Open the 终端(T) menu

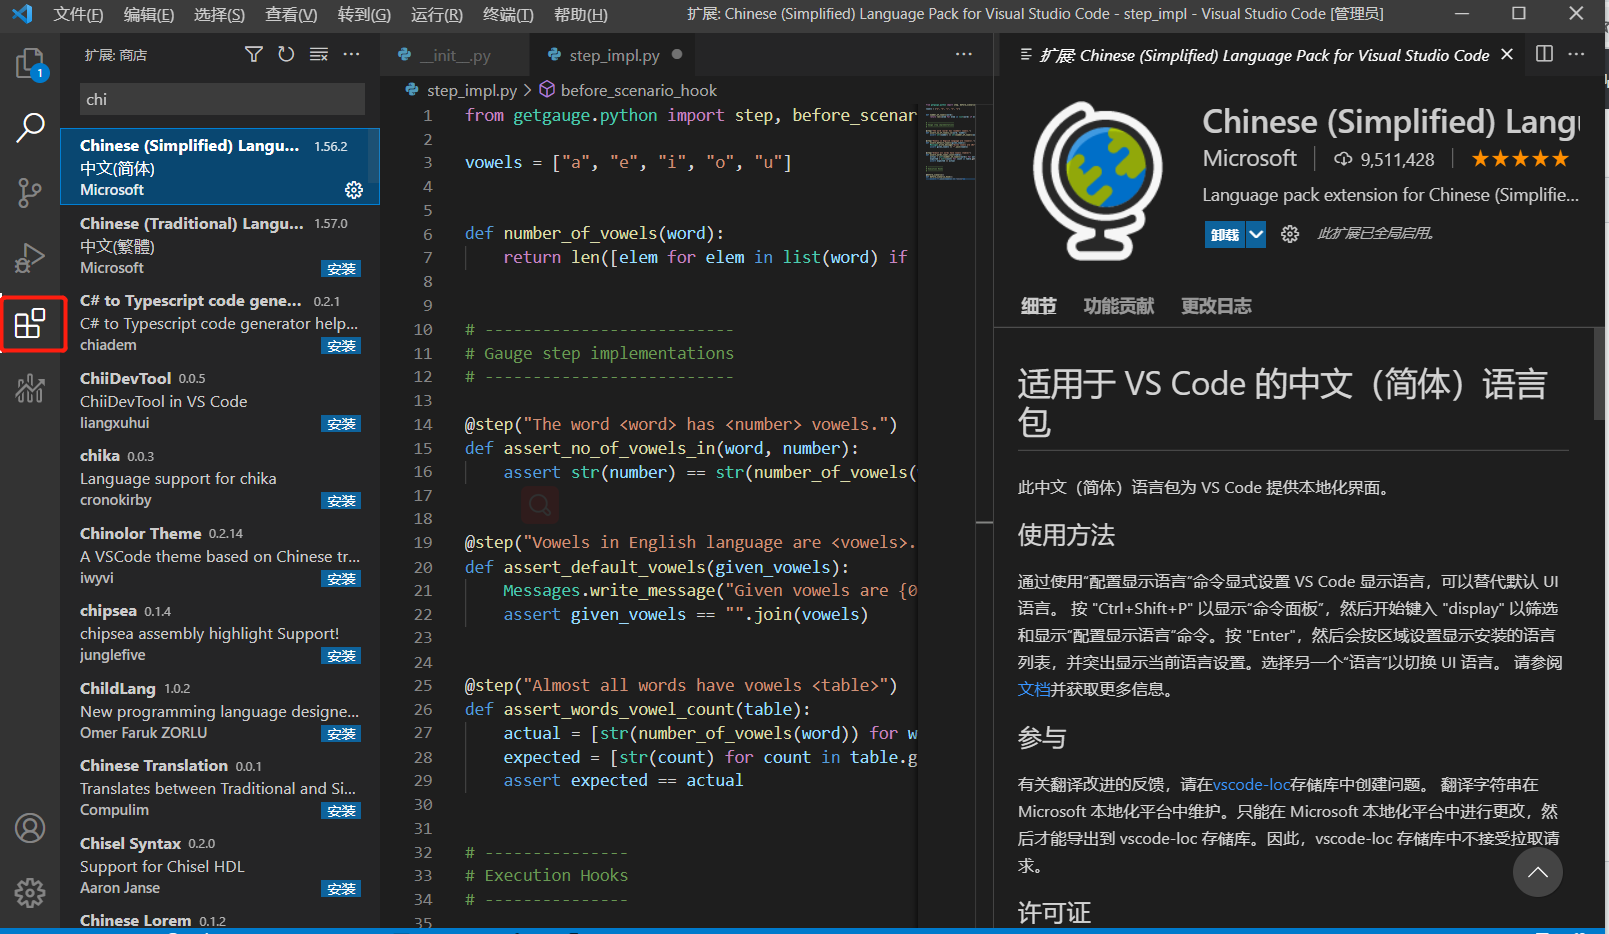tap(508, 14)
